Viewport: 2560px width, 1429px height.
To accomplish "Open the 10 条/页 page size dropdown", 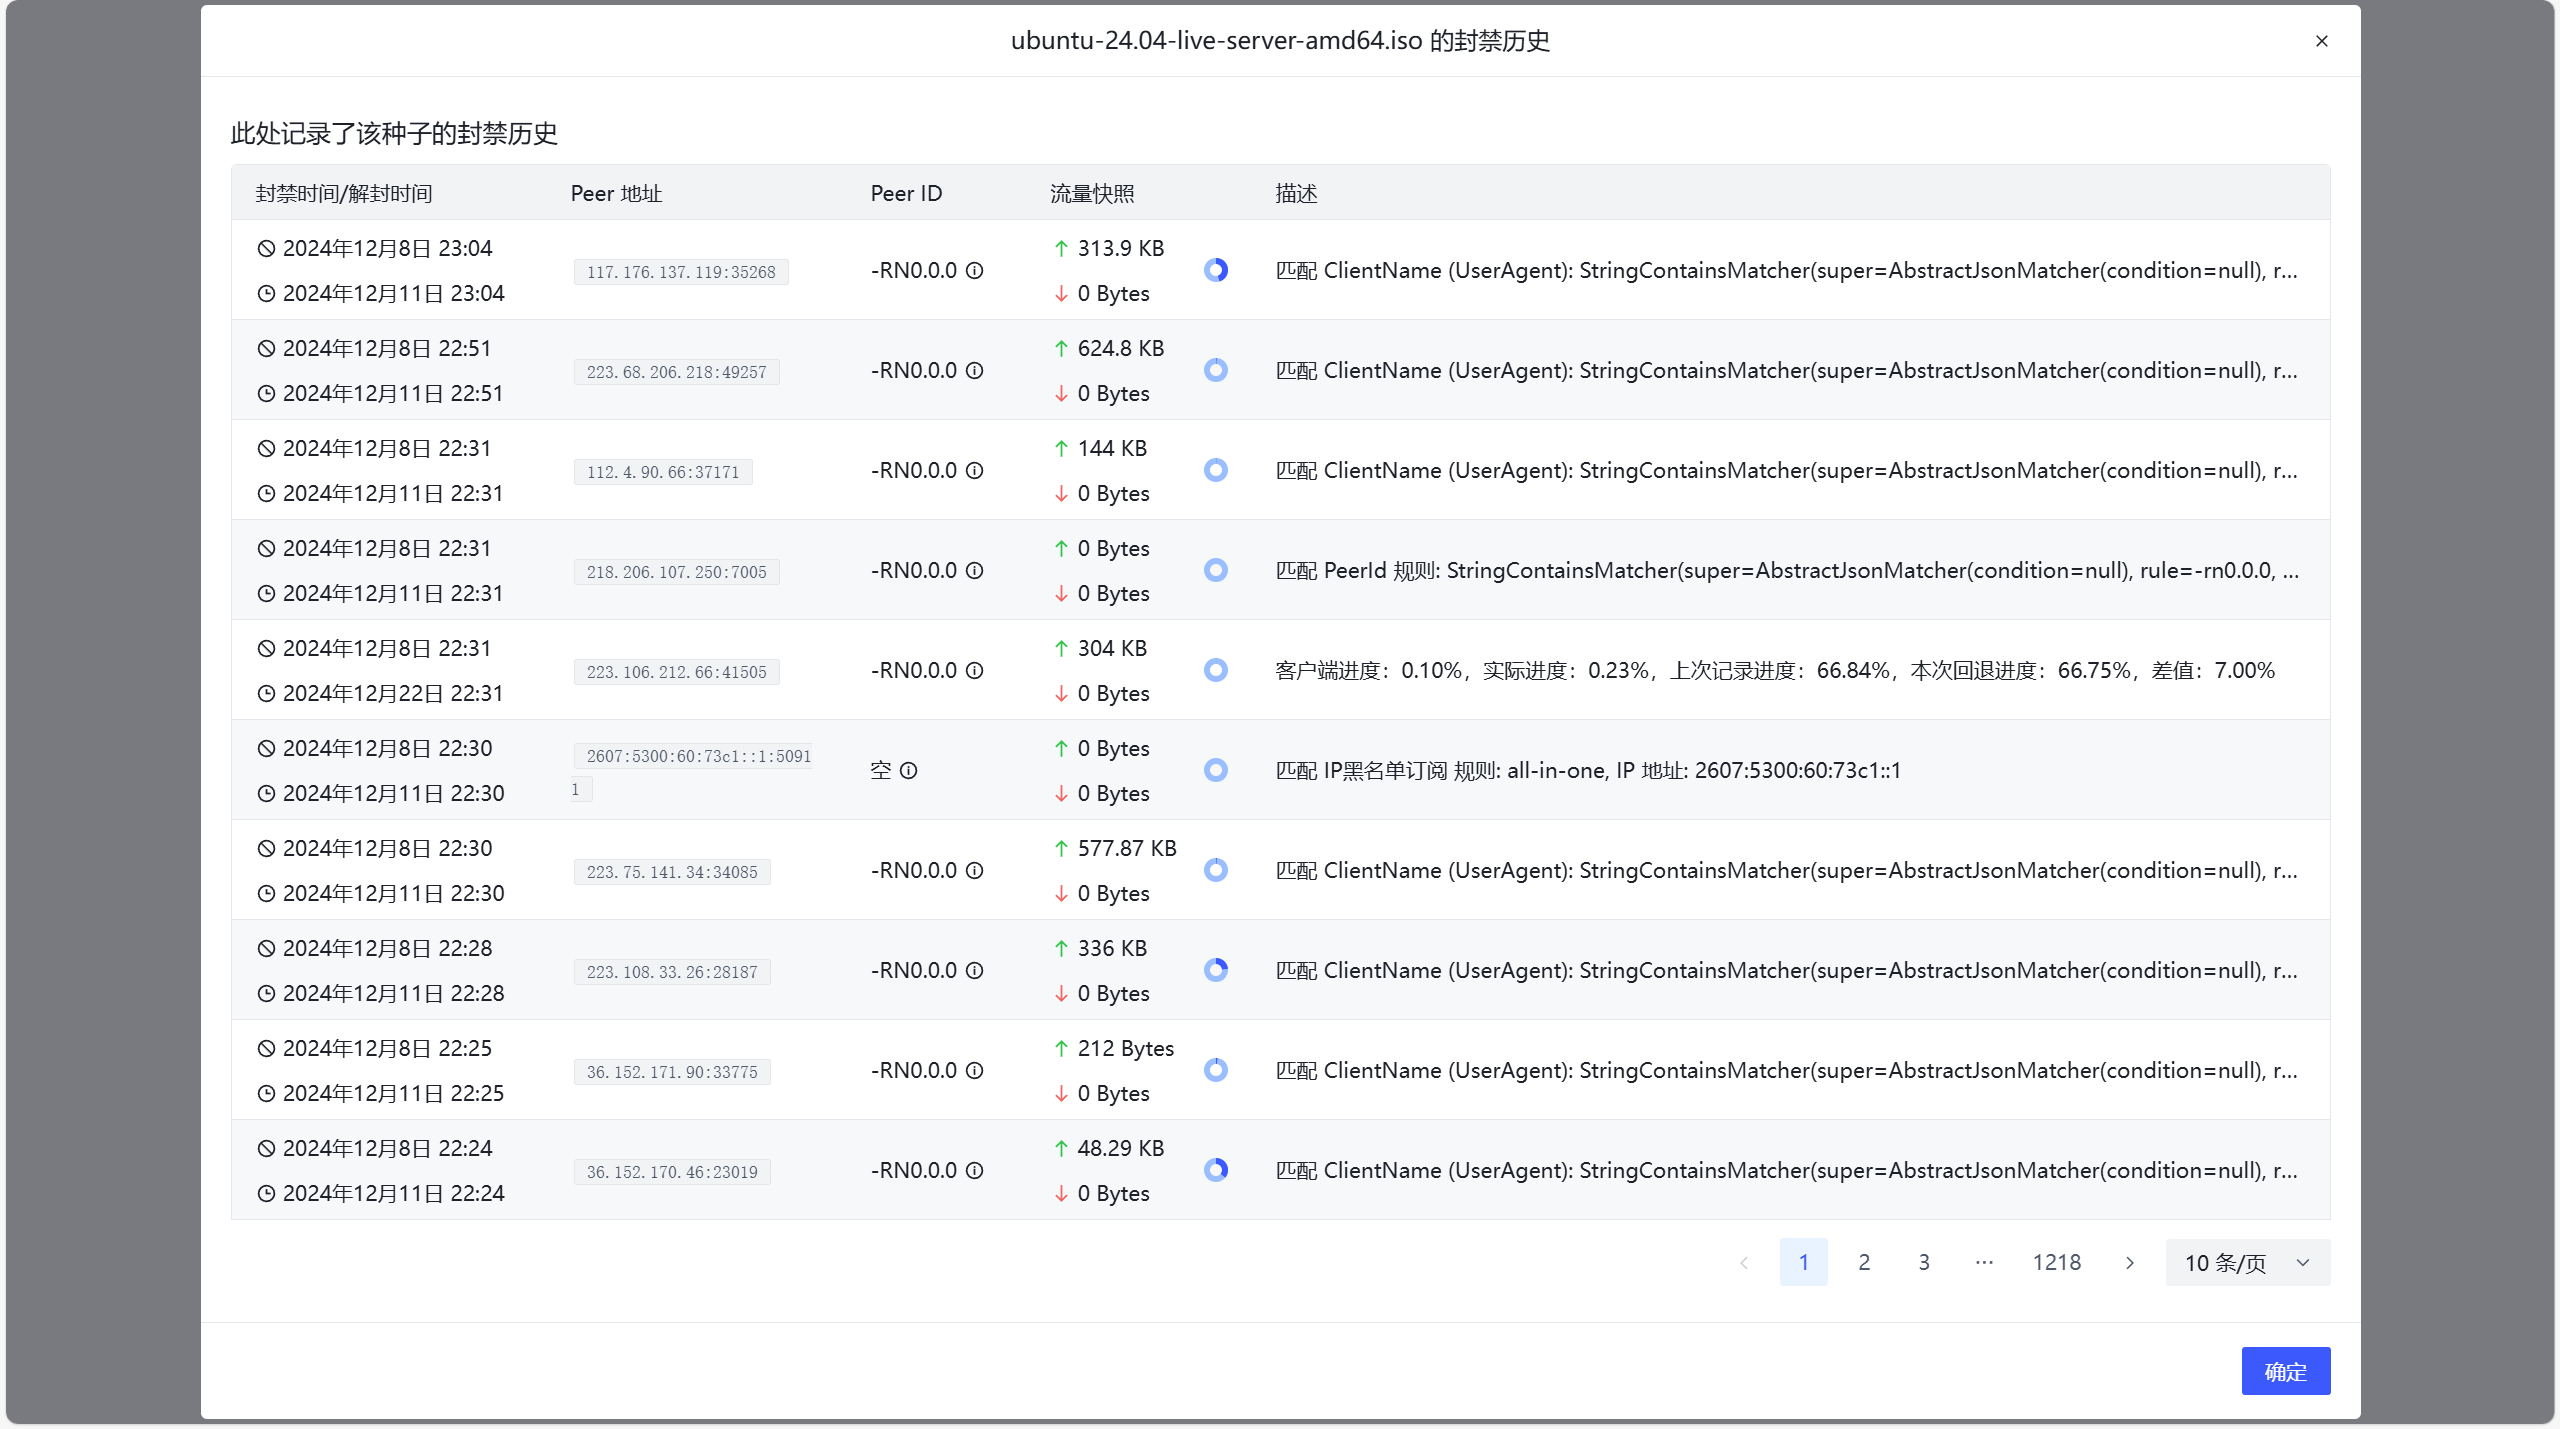I will [2245, 1262].
